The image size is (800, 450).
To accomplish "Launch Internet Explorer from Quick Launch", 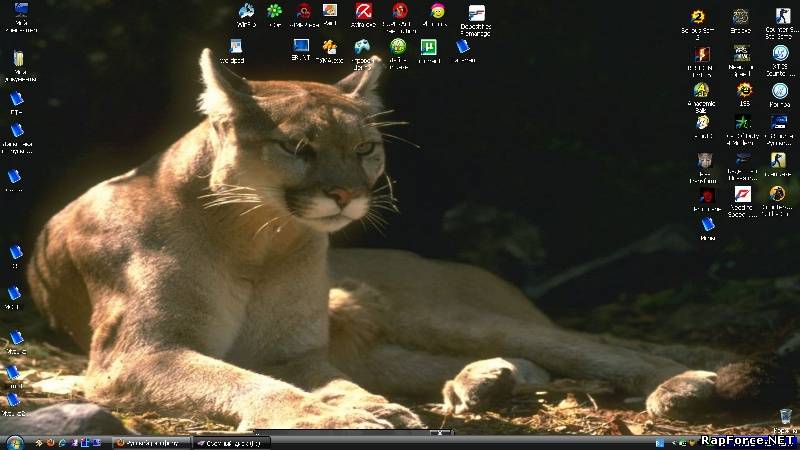I will point(62,443).
